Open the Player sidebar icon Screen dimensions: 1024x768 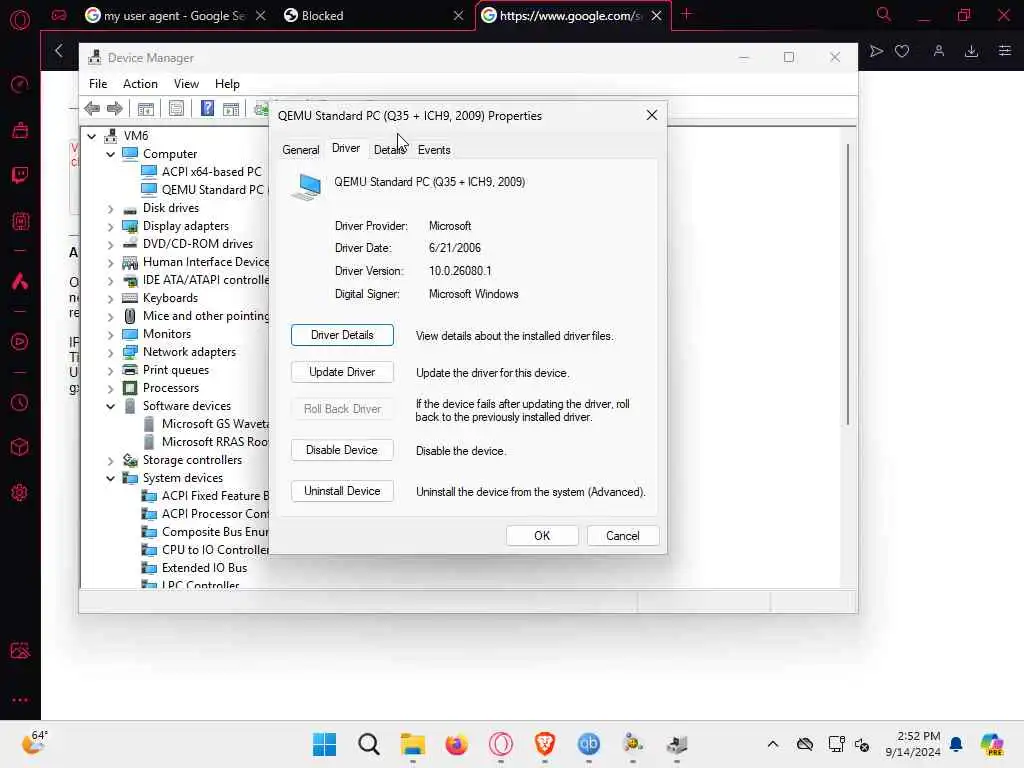pyautogui.click(x=20, y=342)
